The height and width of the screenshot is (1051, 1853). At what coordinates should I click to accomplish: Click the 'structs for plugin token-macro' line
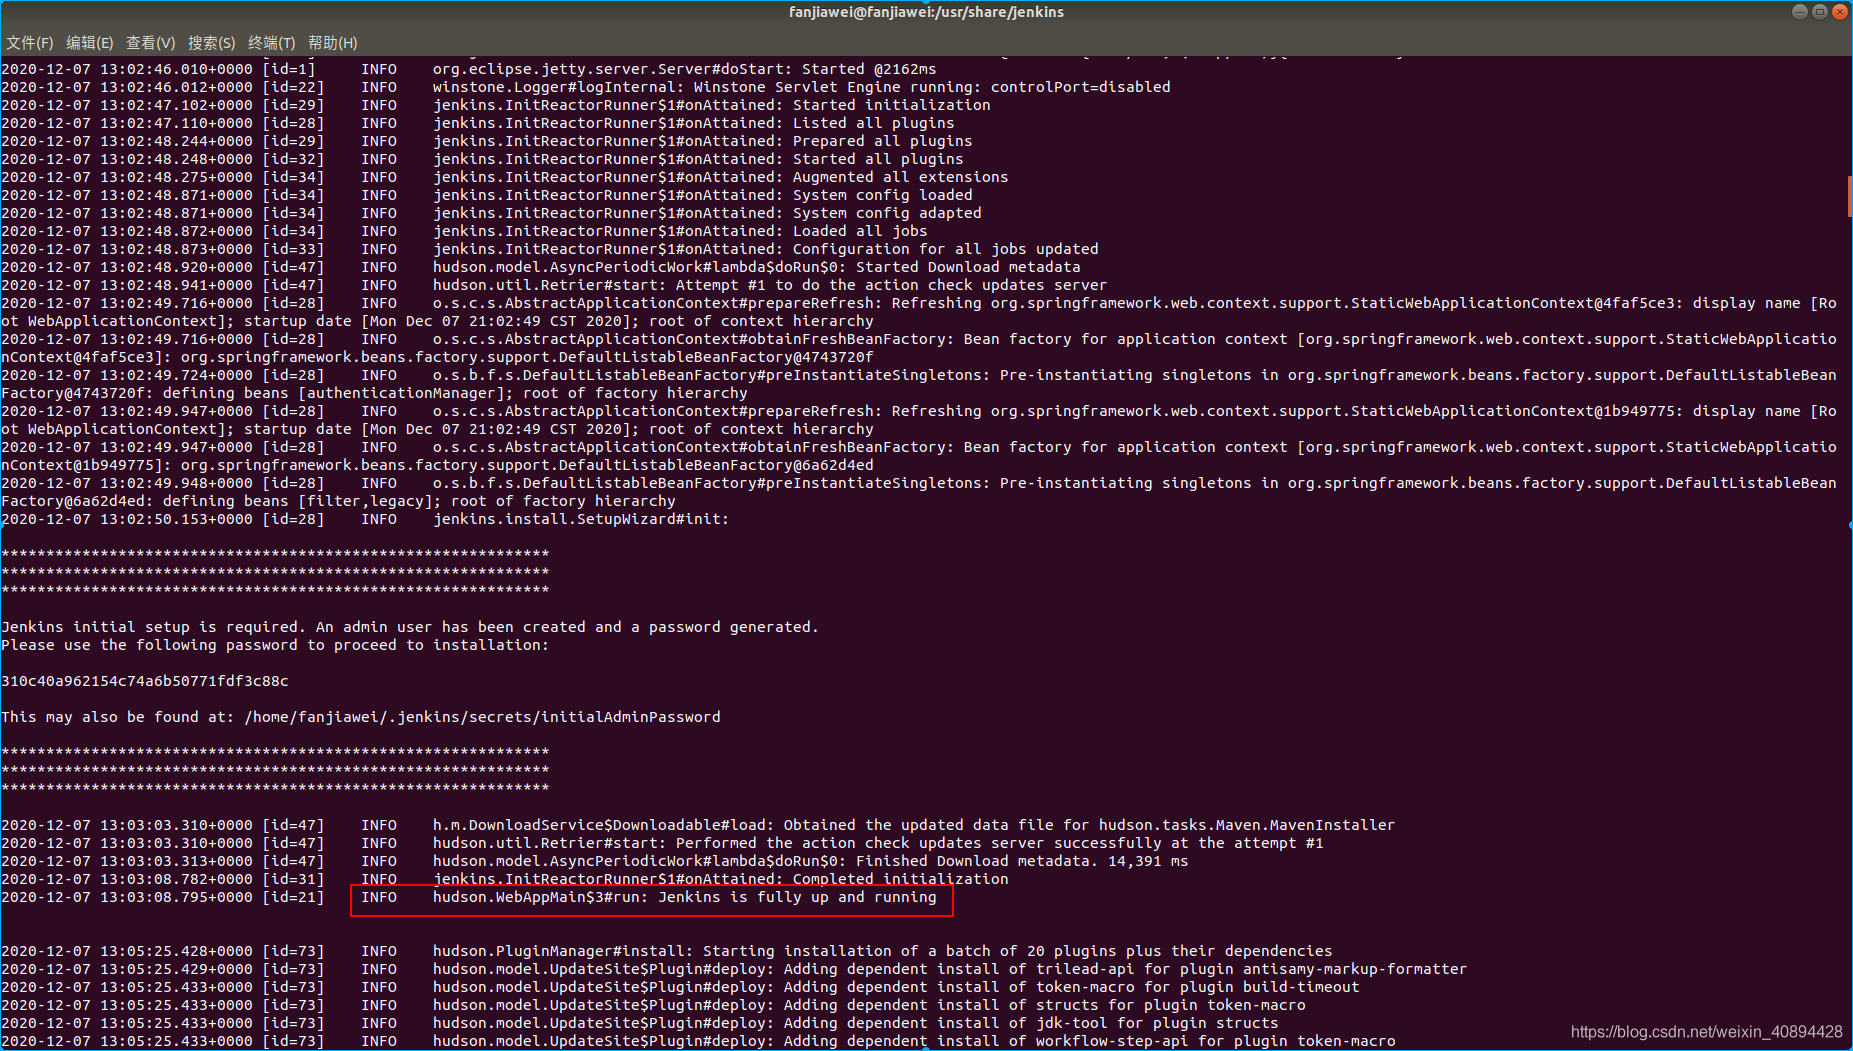click(653, 1005)
